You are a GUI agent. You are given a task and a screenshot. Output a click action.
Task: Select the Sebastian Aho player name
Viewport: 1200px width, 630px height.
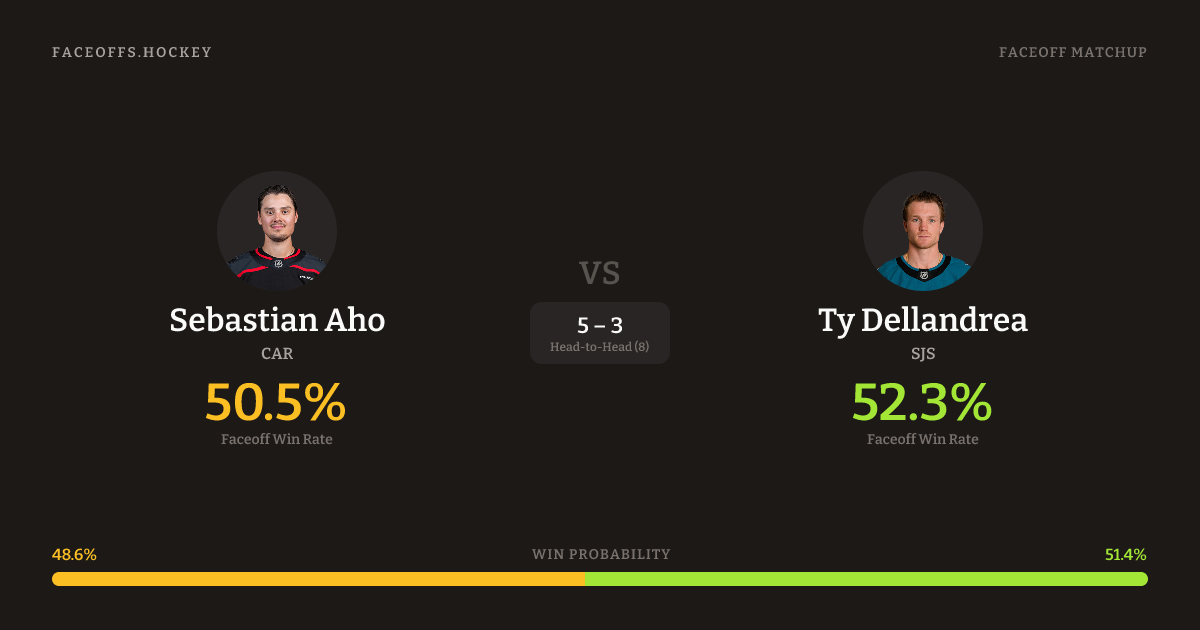click(277, 320)
